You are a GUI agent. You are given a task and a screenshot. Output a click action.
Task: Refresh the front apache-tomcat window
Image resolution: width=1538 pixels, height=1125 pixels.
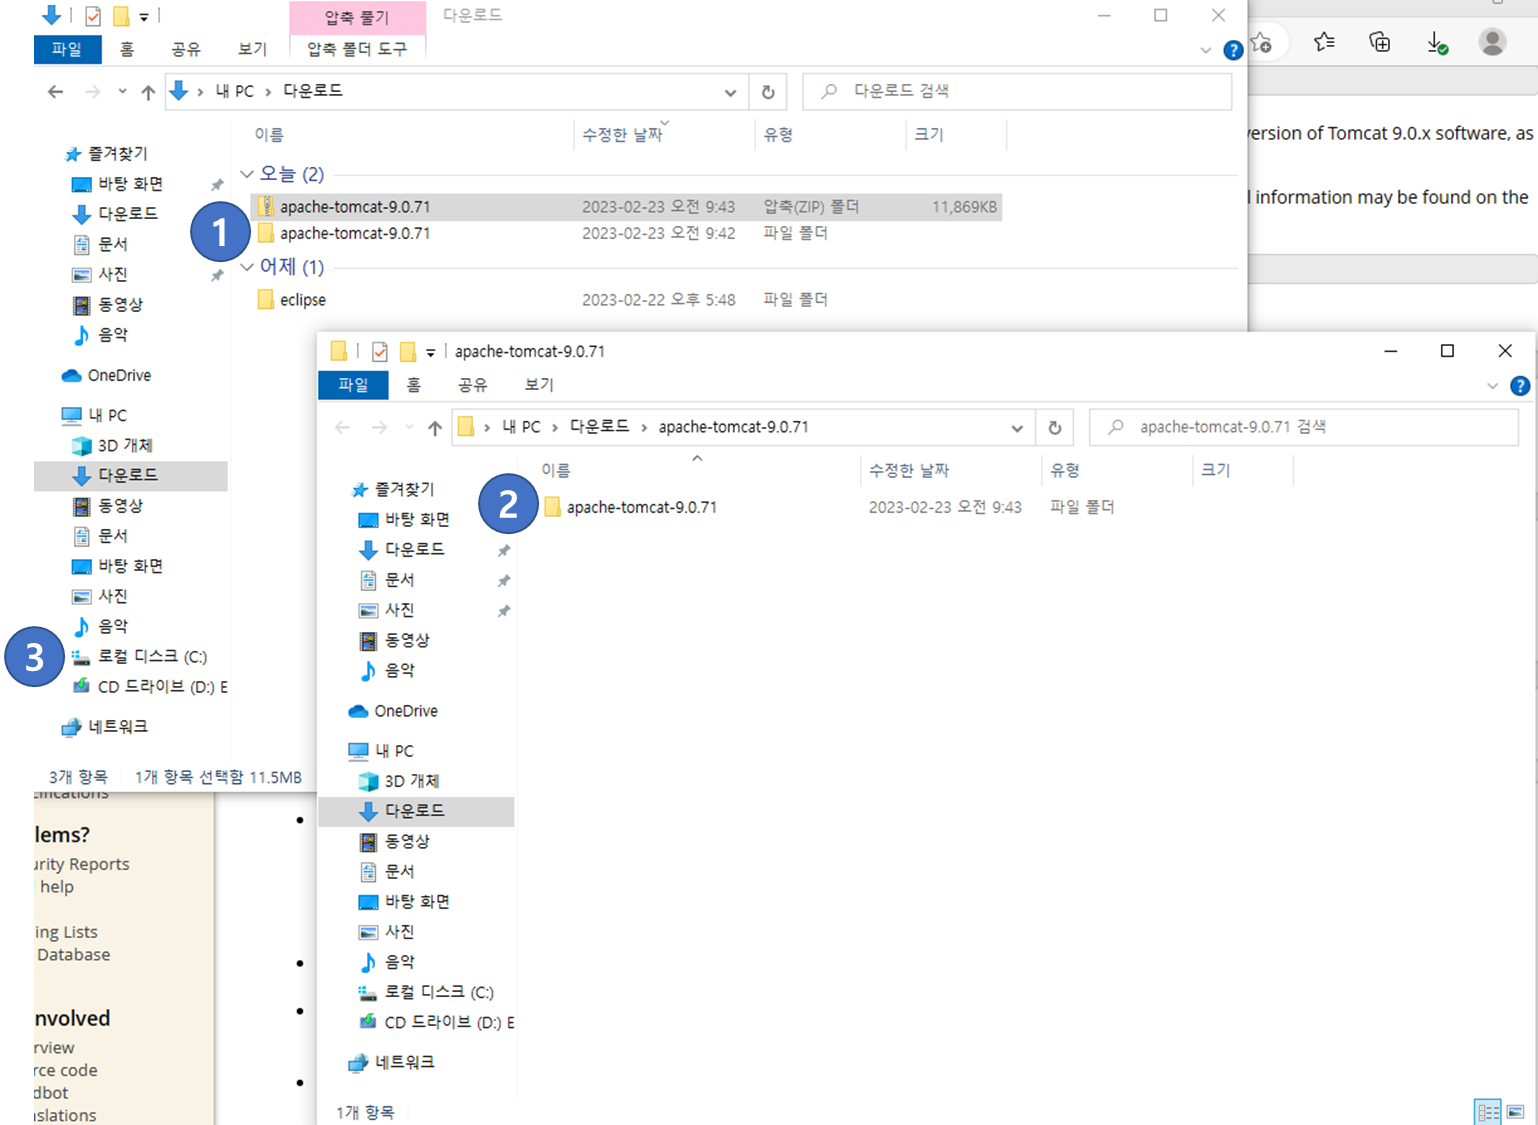pos(1055,428)
